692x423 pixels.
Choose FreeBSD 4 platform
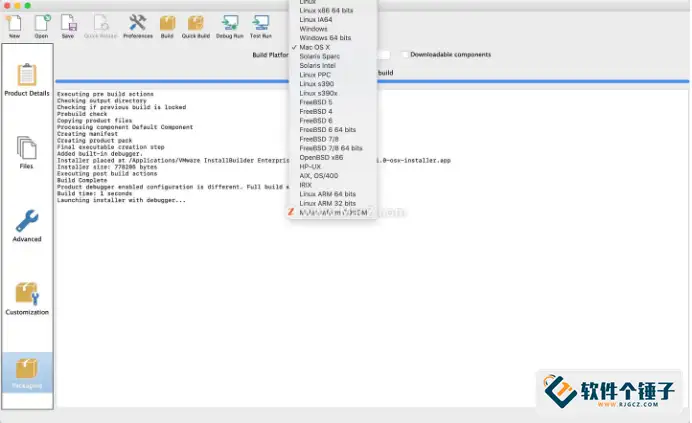pyautogui.click(x=316, y=111)
